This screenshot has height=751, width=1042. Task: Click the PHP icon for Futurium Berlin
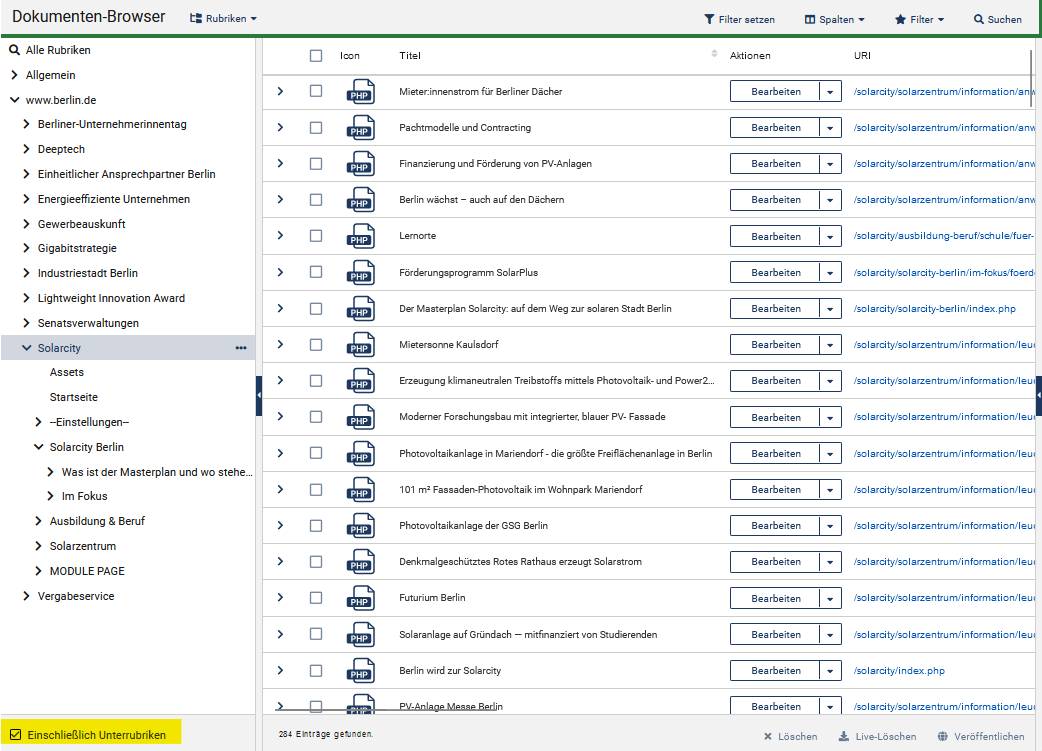tap(360, 598)
